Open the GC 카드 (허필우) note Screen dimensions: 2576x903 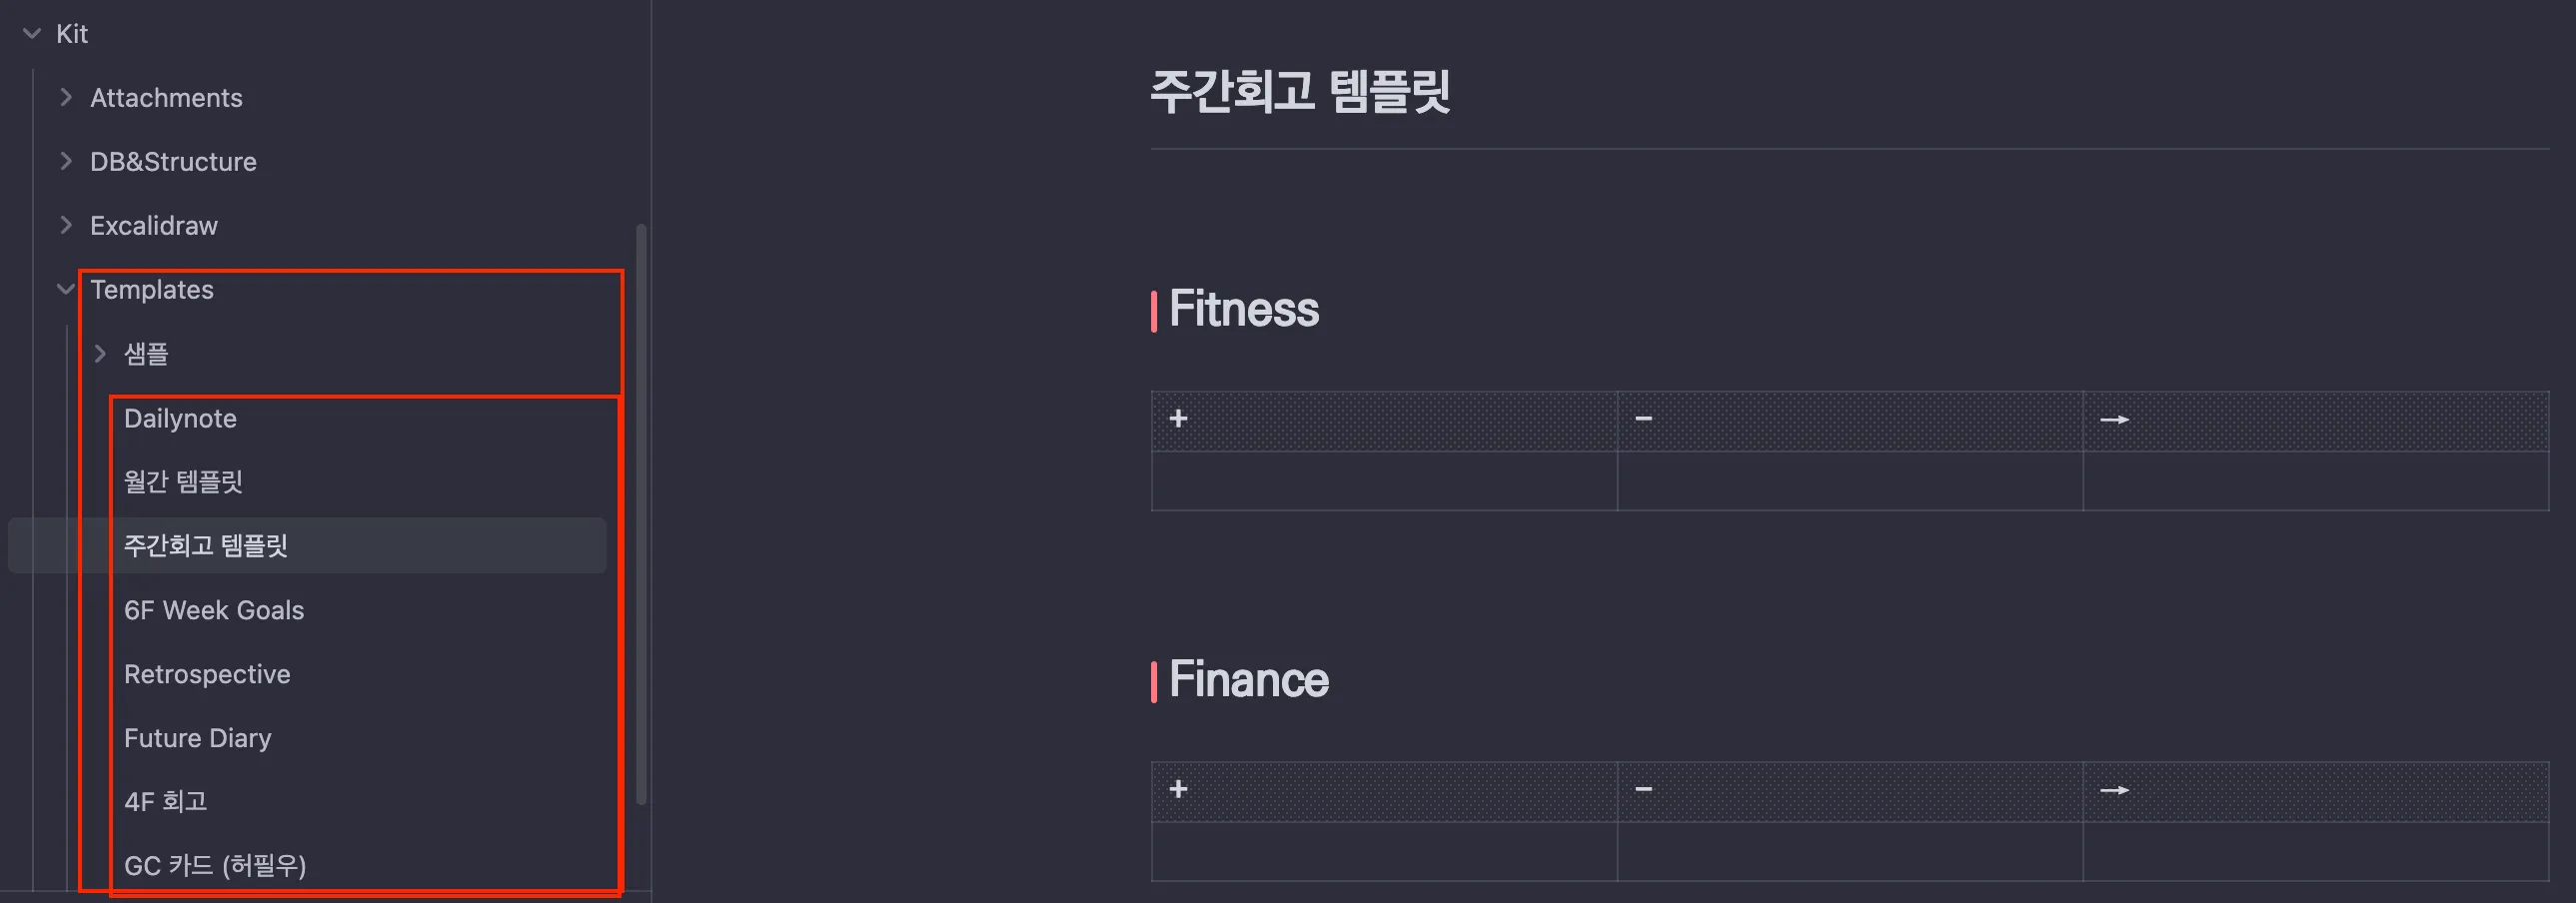coord(216,864)
